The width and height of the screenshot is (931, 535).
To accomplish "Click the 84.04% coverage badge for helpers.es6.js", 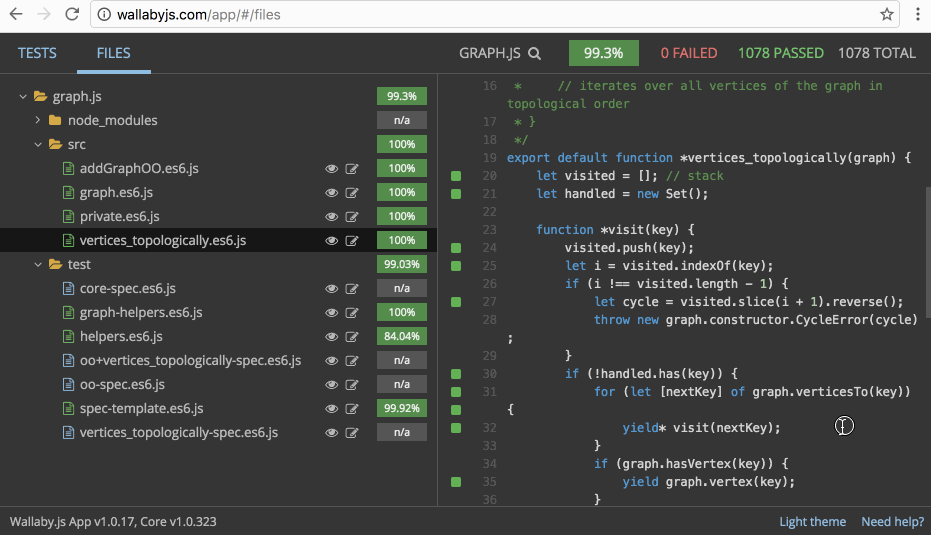I will [402, 336].
